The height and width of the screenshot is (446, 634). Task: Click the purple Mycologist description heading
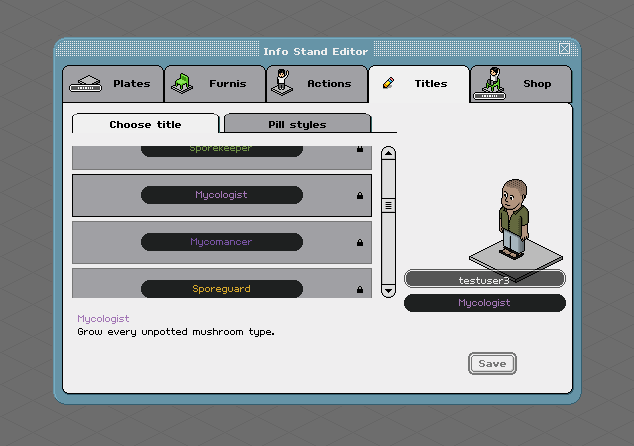pos(104,319)
